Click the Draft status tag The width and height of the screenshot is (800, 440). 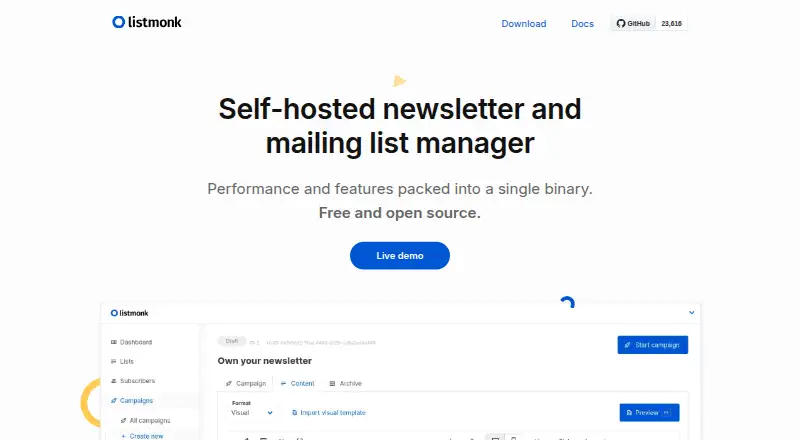pyautogui.click(x=232, y=341)
